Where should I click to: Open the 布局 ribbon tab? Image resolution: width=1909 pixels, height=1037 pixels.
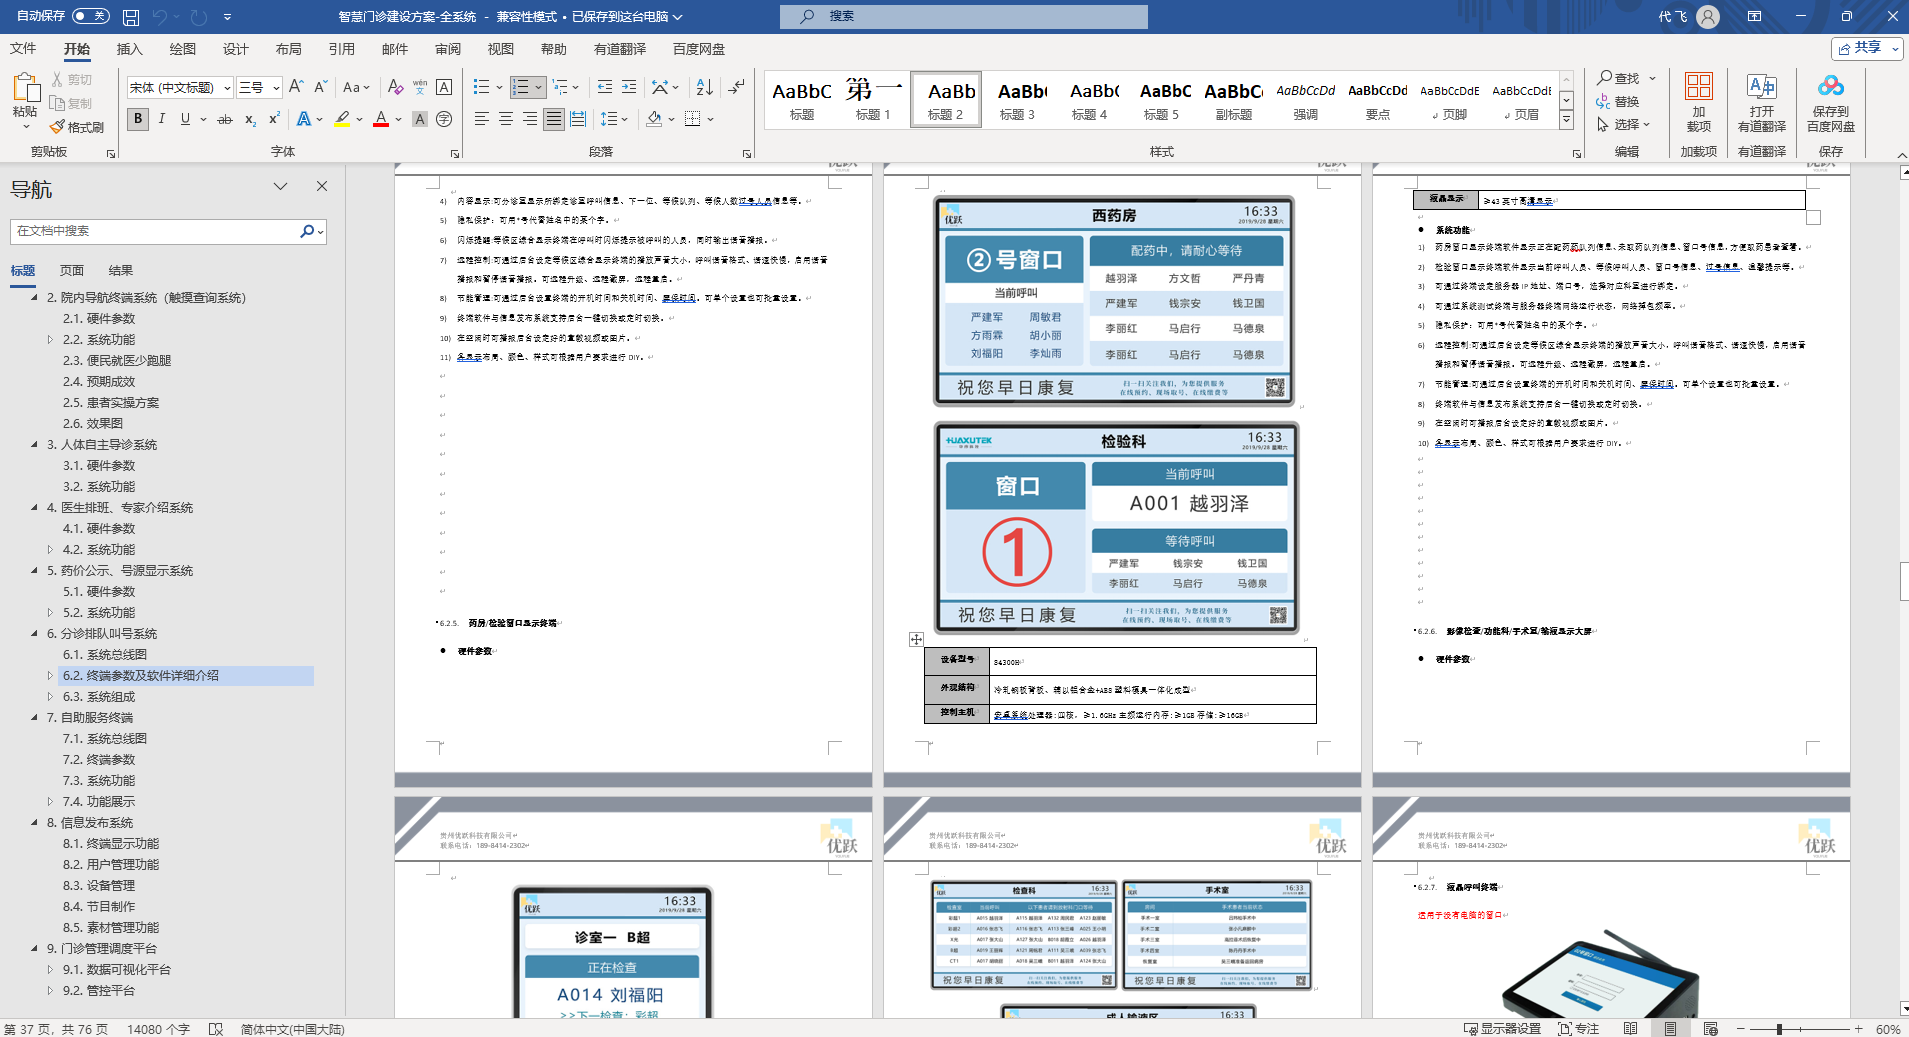(x=288, y=49)
